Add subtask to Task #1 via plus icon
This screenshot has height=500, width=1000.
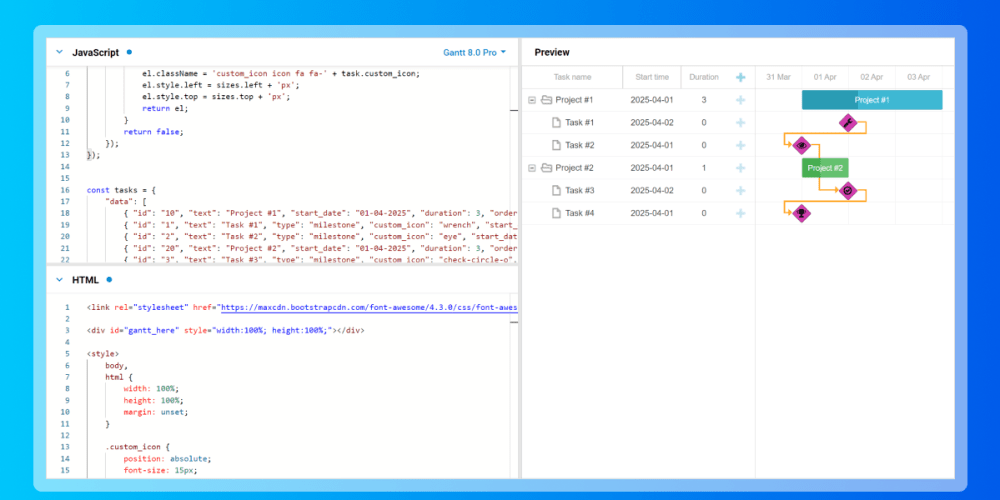pyautogui.click(x=740, y=122)
